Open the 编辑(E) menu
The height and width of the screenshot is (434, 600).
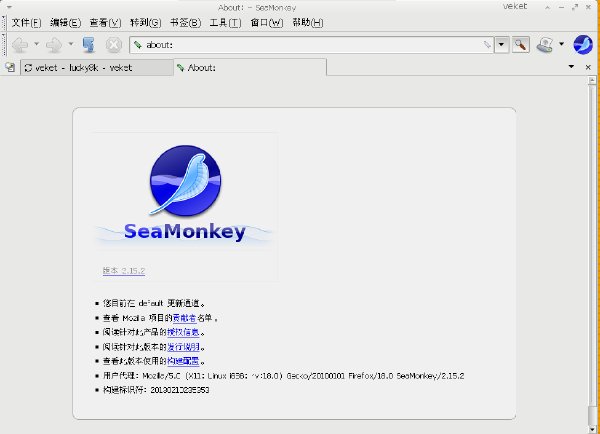[65, 23]
